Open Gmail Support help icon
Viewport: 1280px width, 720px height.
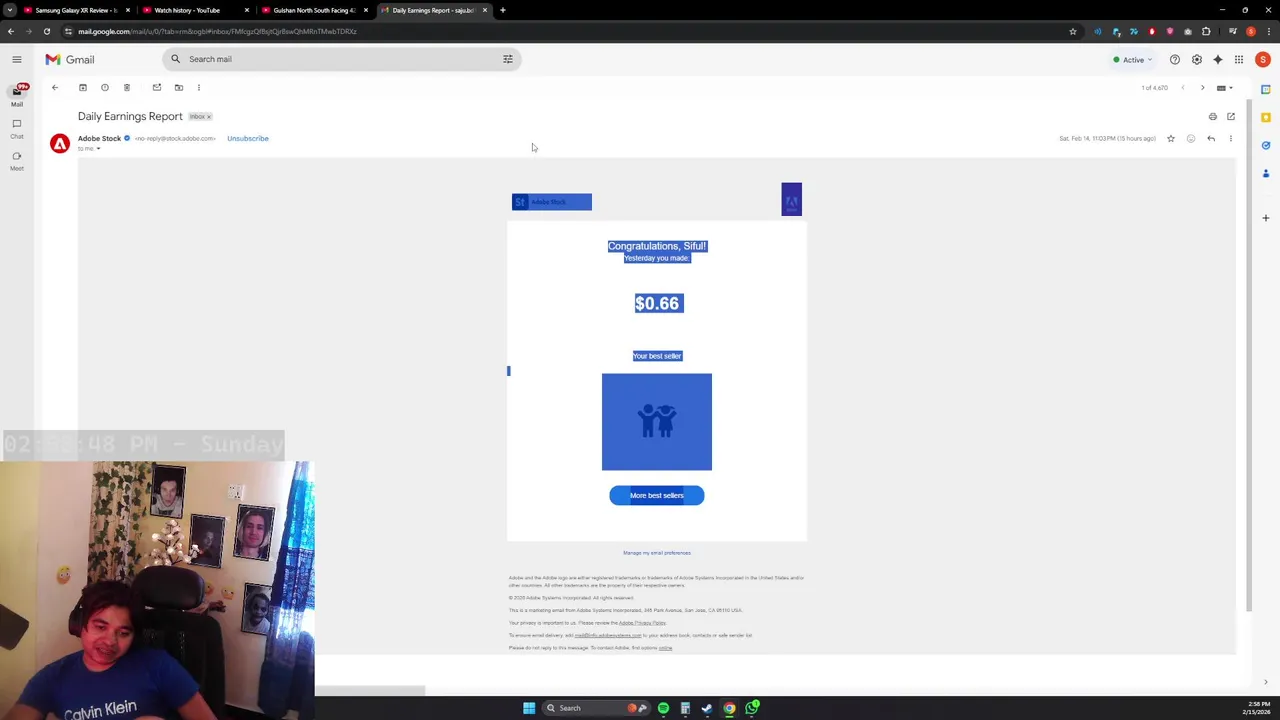1175,60
